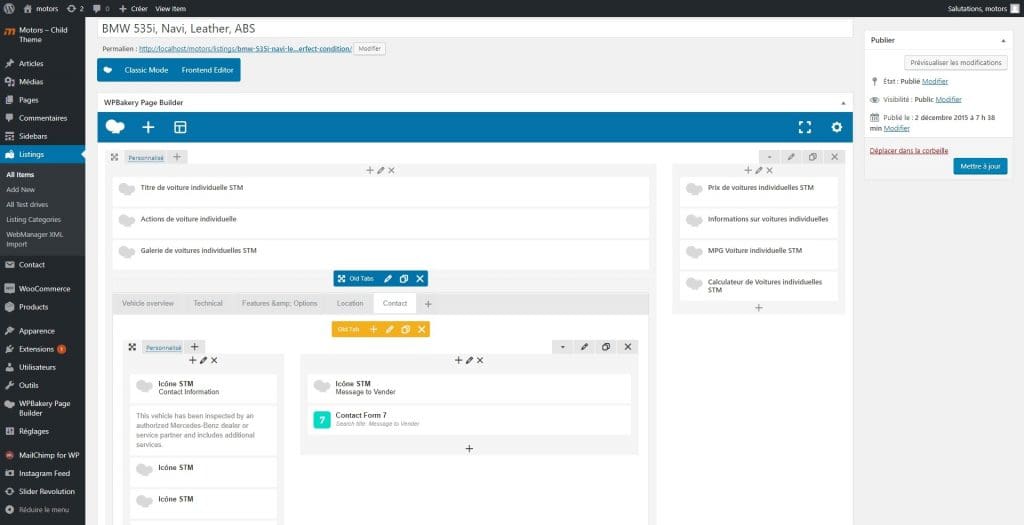
Task: Click the Mettre à jour button
Action: (x=980, y=167)
